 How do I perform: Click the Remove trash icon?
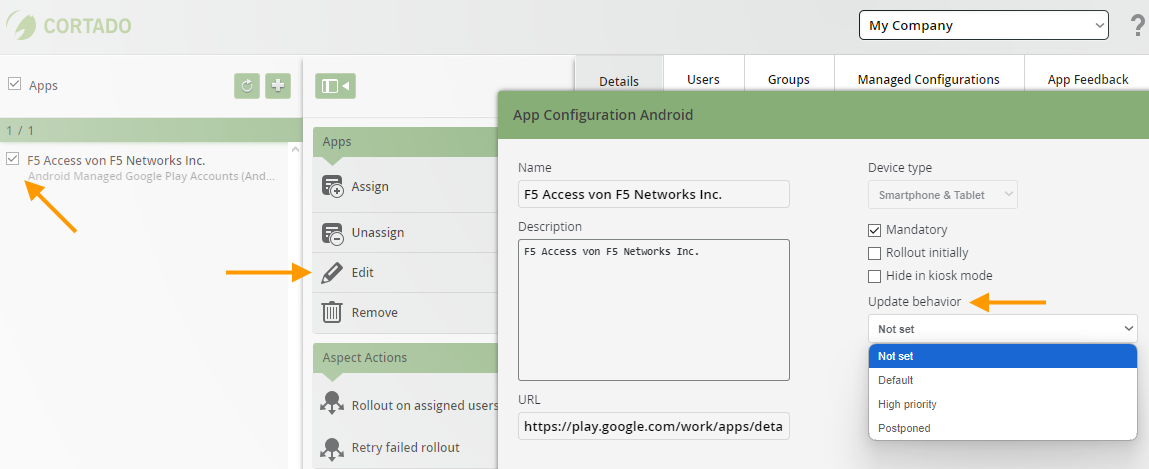pyautogui.click(x=333, y=312)
